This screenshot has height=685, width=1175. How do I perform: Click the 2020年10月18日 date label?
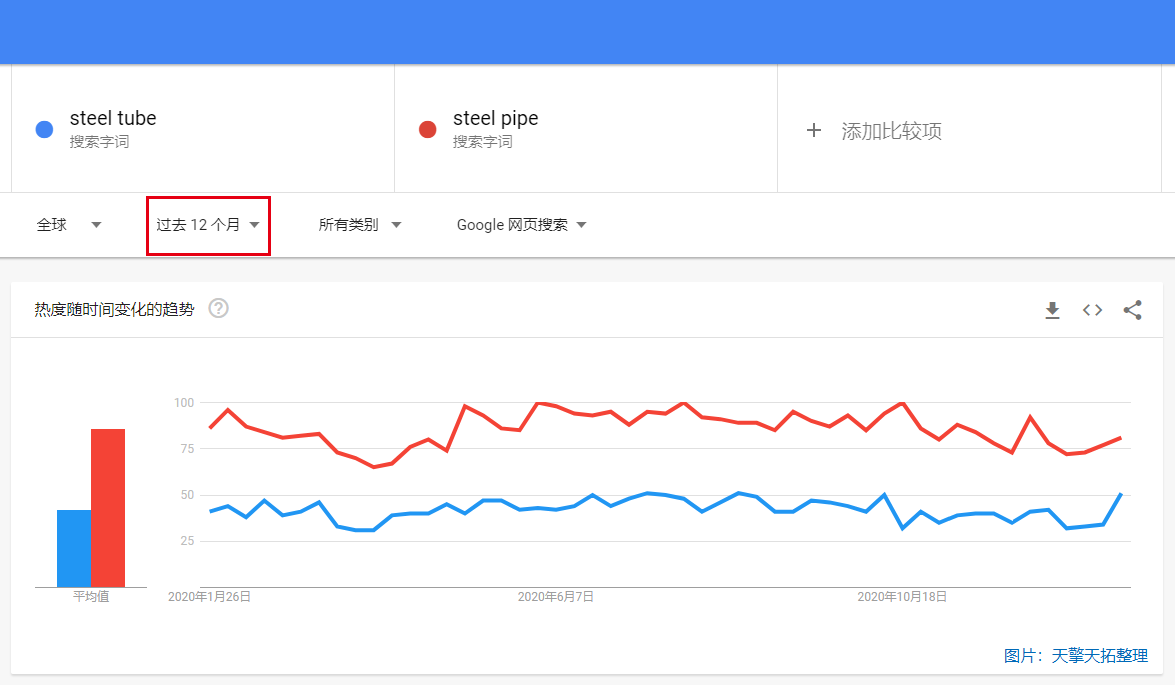[901, 597]
